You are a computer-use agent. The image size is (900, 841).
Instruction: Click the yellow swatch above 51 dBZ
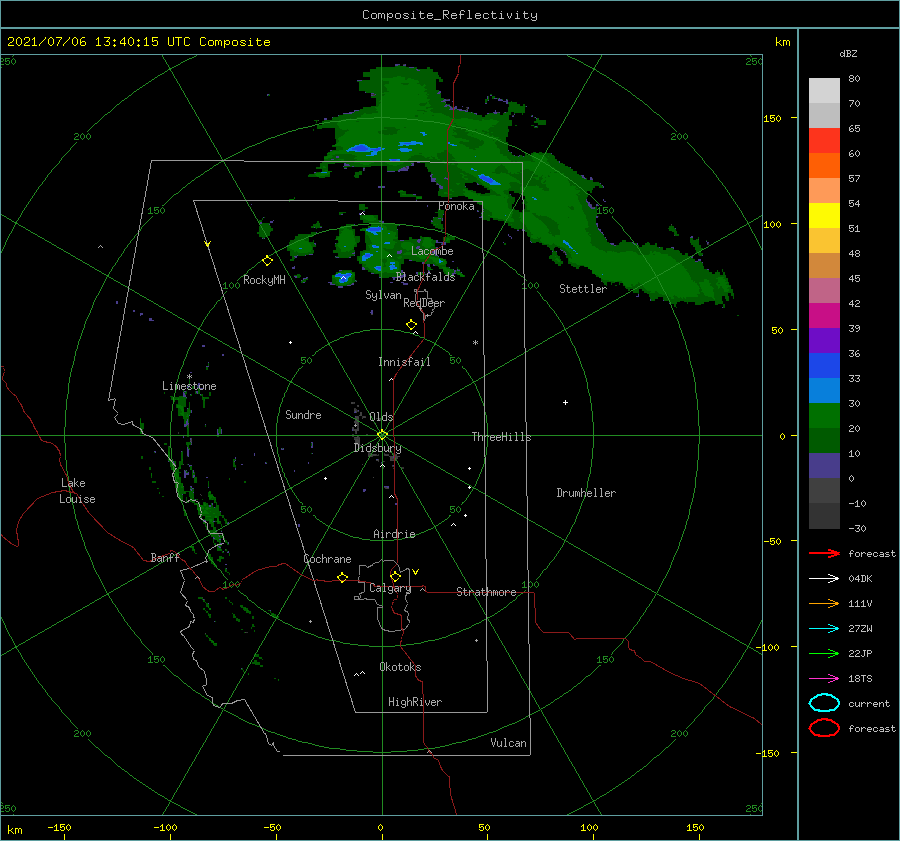click(x=824, y=216)
